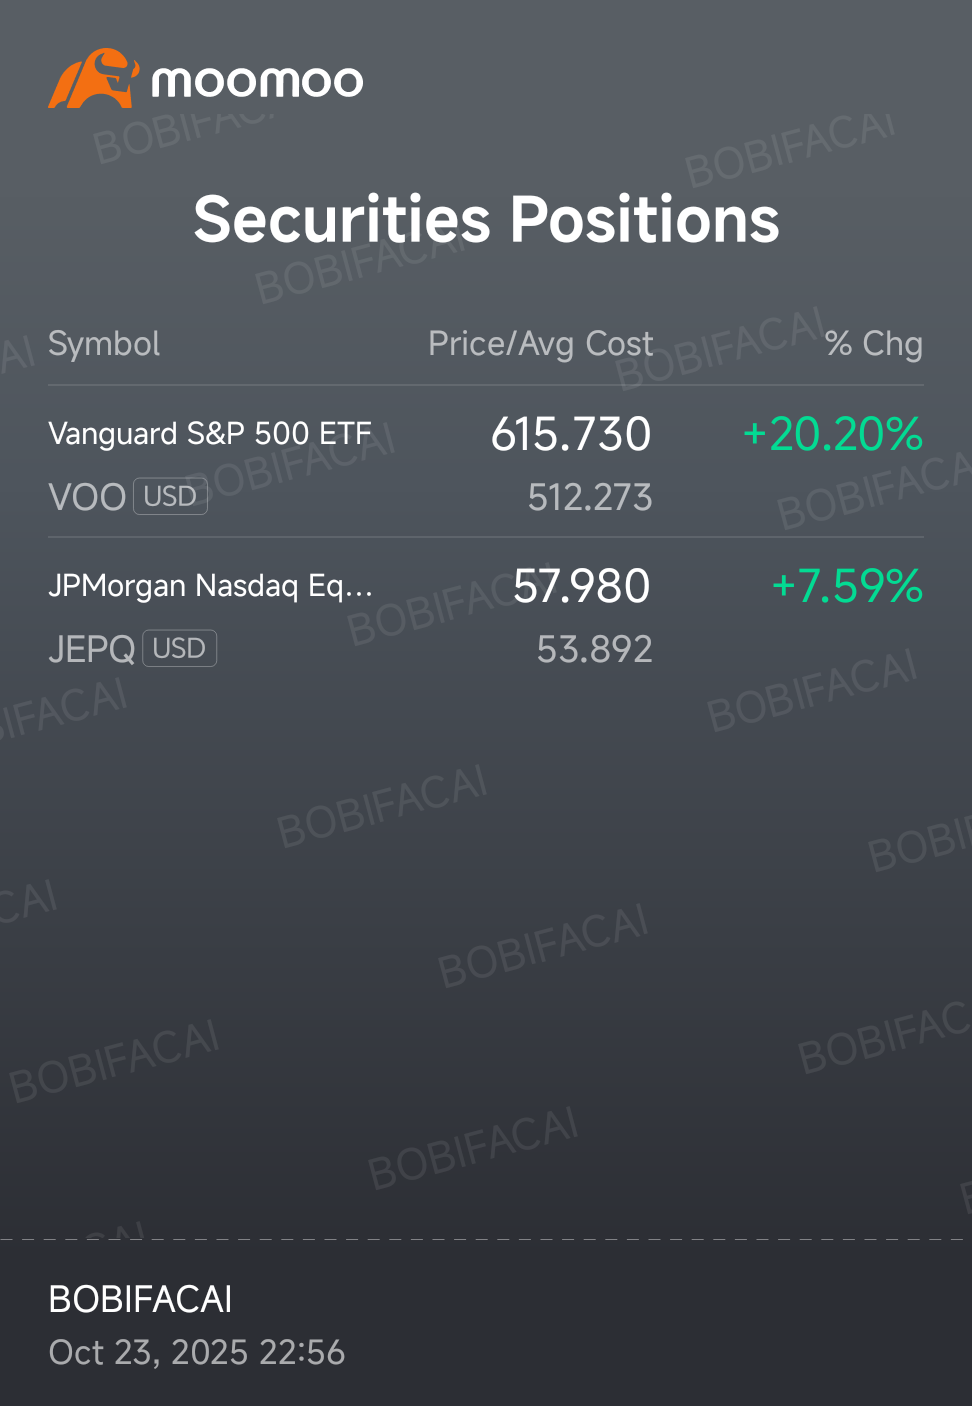Click the VOO ticker symbol
The width and height of the screenshot is (972, 1406).
point(87,497)
